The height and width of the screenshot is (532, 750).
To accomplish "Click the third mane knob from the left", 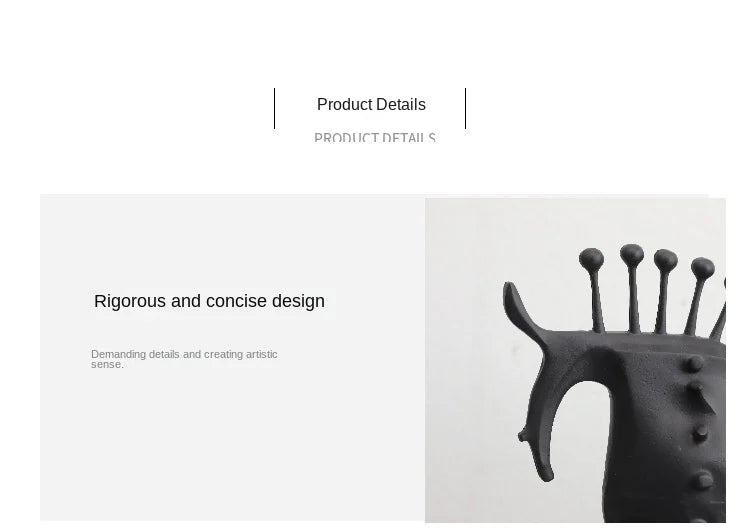I will (665, 260).
